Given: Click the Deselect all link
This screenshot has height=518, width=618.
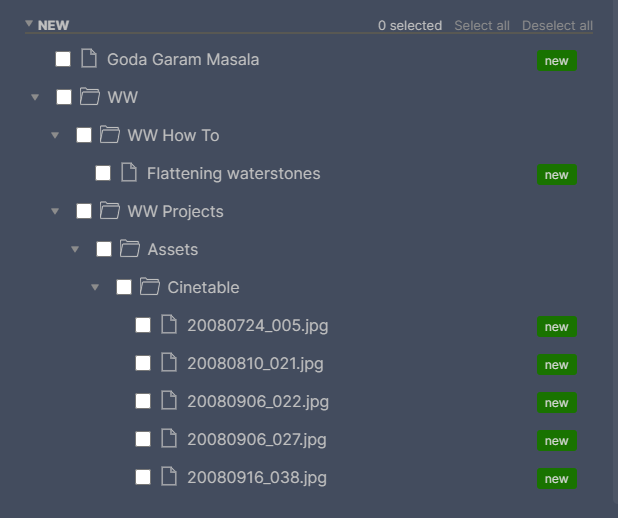Looking at the screenshot, I should click(557, 26).
